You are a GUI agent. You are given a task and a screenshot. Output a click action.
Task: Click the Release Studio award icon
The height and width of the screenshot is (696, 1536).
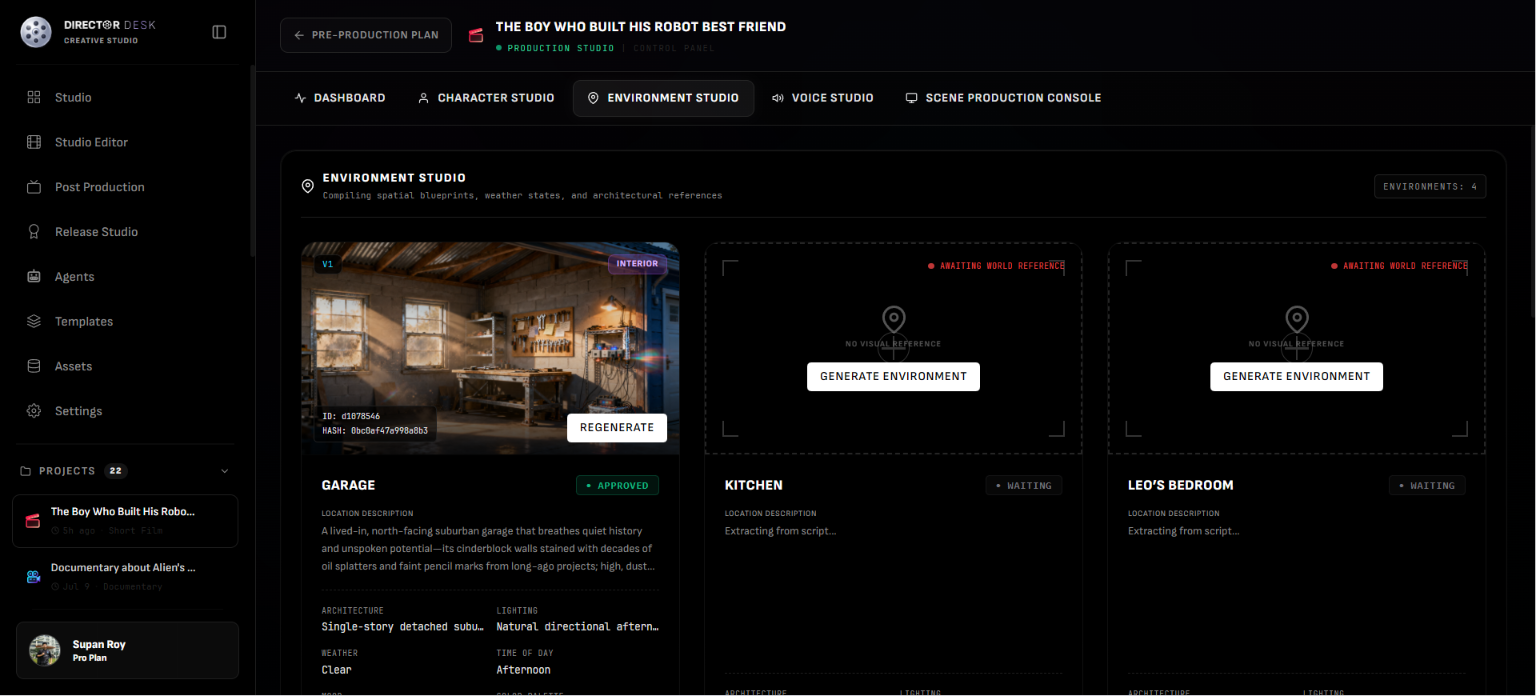pos(34,232)
